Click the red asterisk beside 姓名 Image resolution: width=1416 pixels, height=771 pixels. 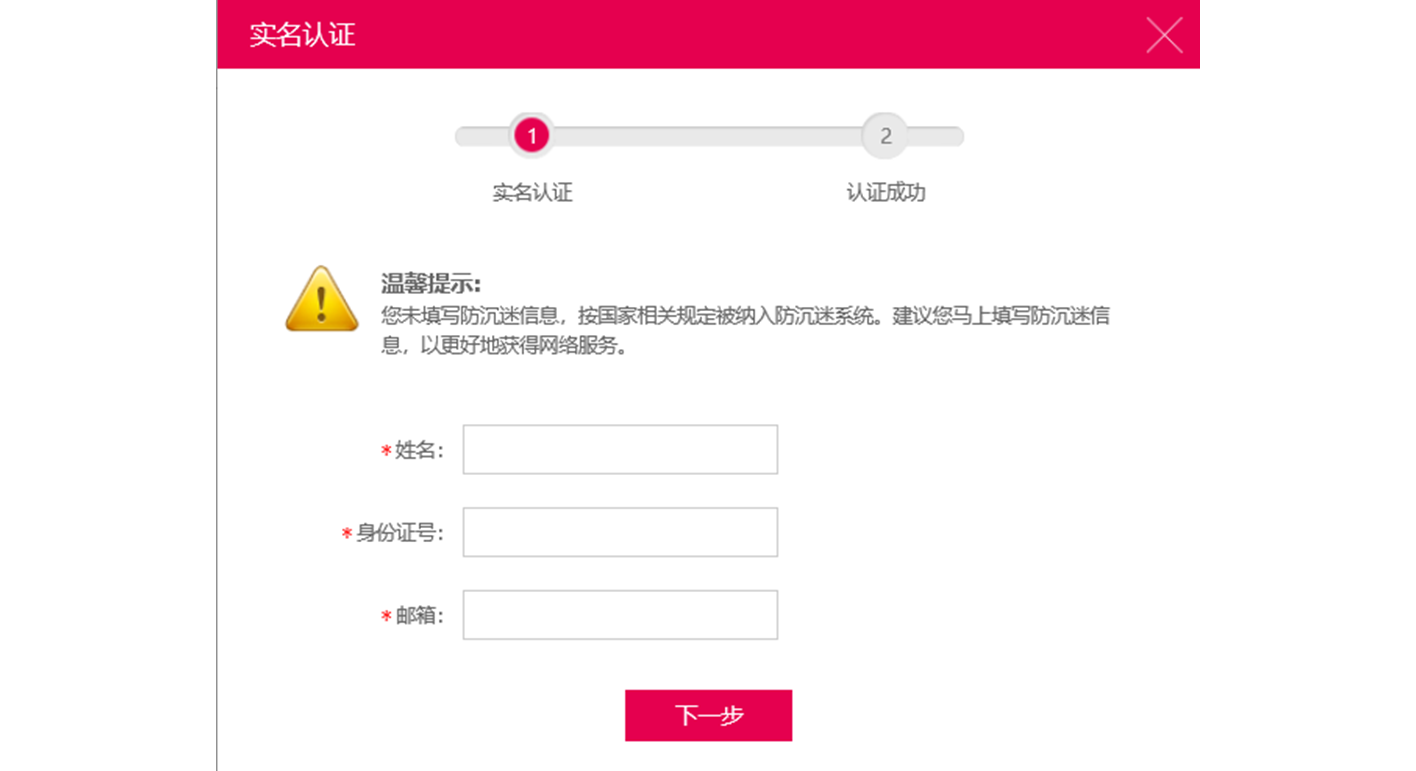click(386, 452)
